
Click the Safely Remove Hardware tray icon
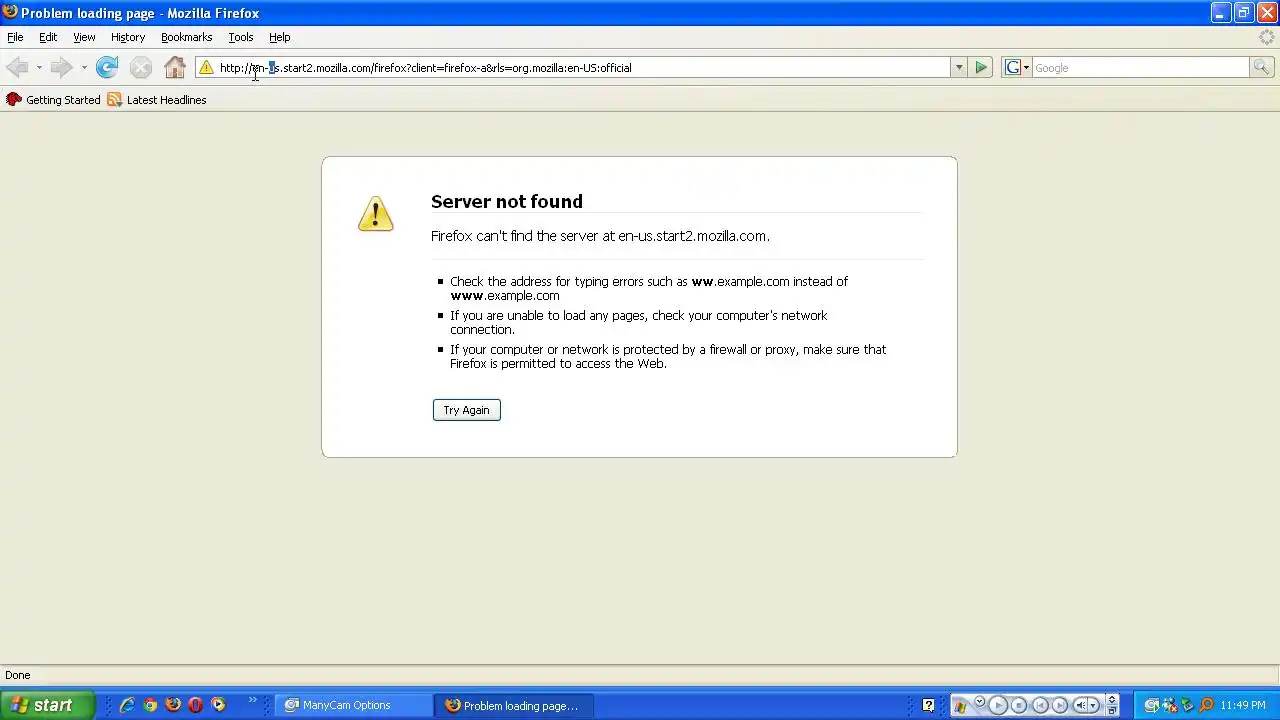1188,705
